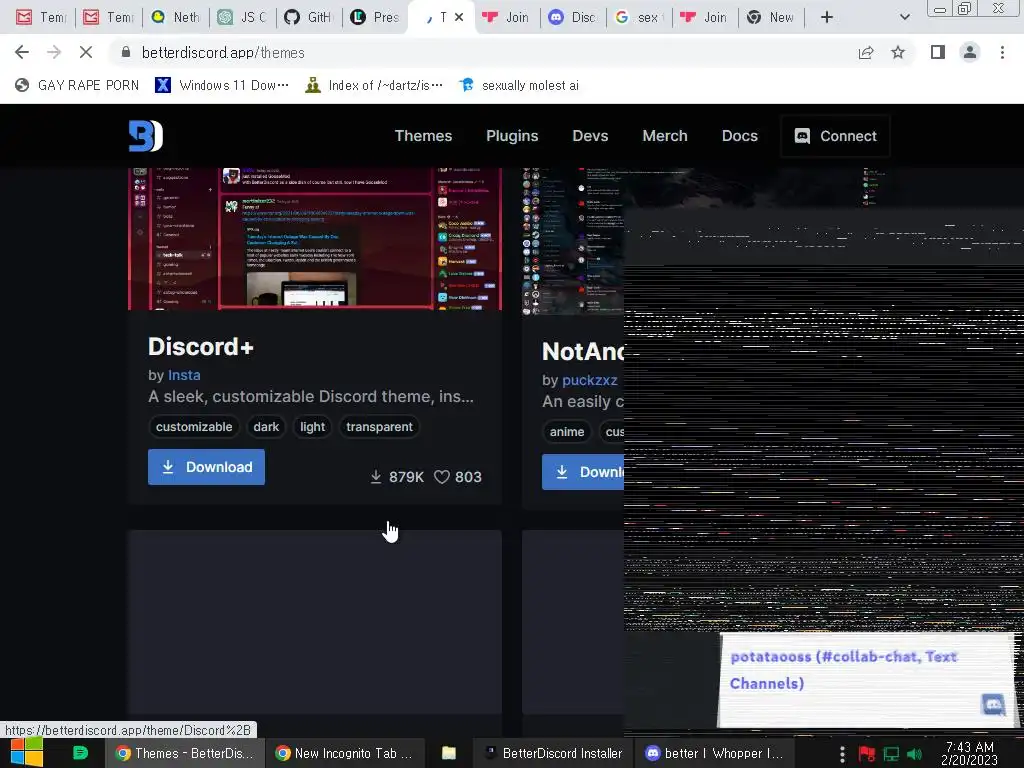Bookmark this page with the star icon
The image size is (1024, 768).
(898, 52)
